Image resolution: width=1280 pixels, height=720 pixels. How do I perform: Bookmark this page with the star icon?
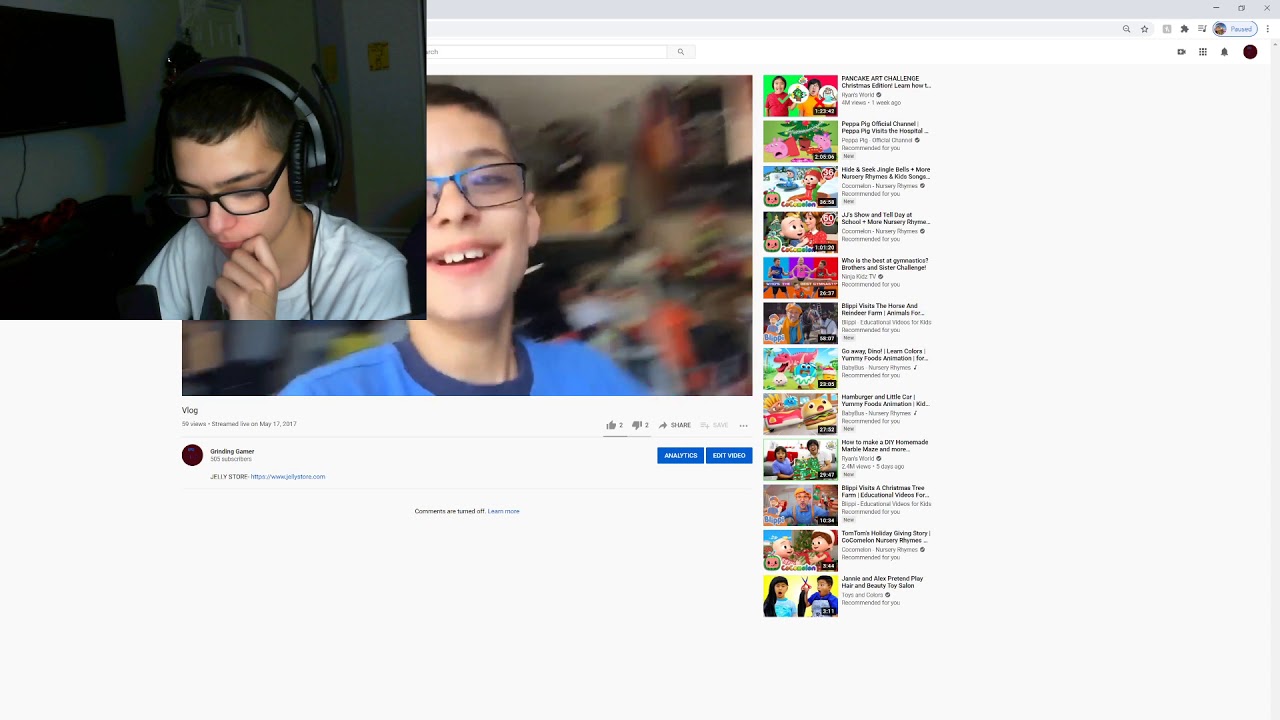pyautogui.click(x=1145, y=29)
